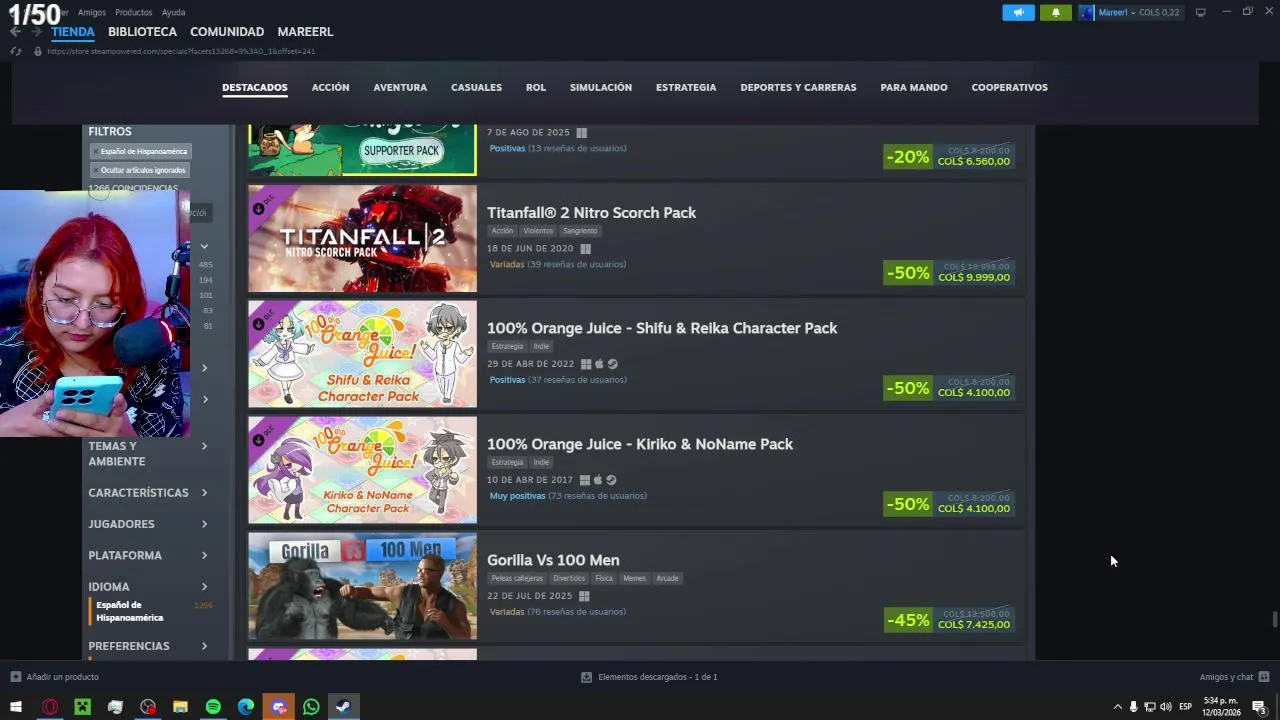
Task: Select the Aventura category tab
Action: [x=400, y=88]
